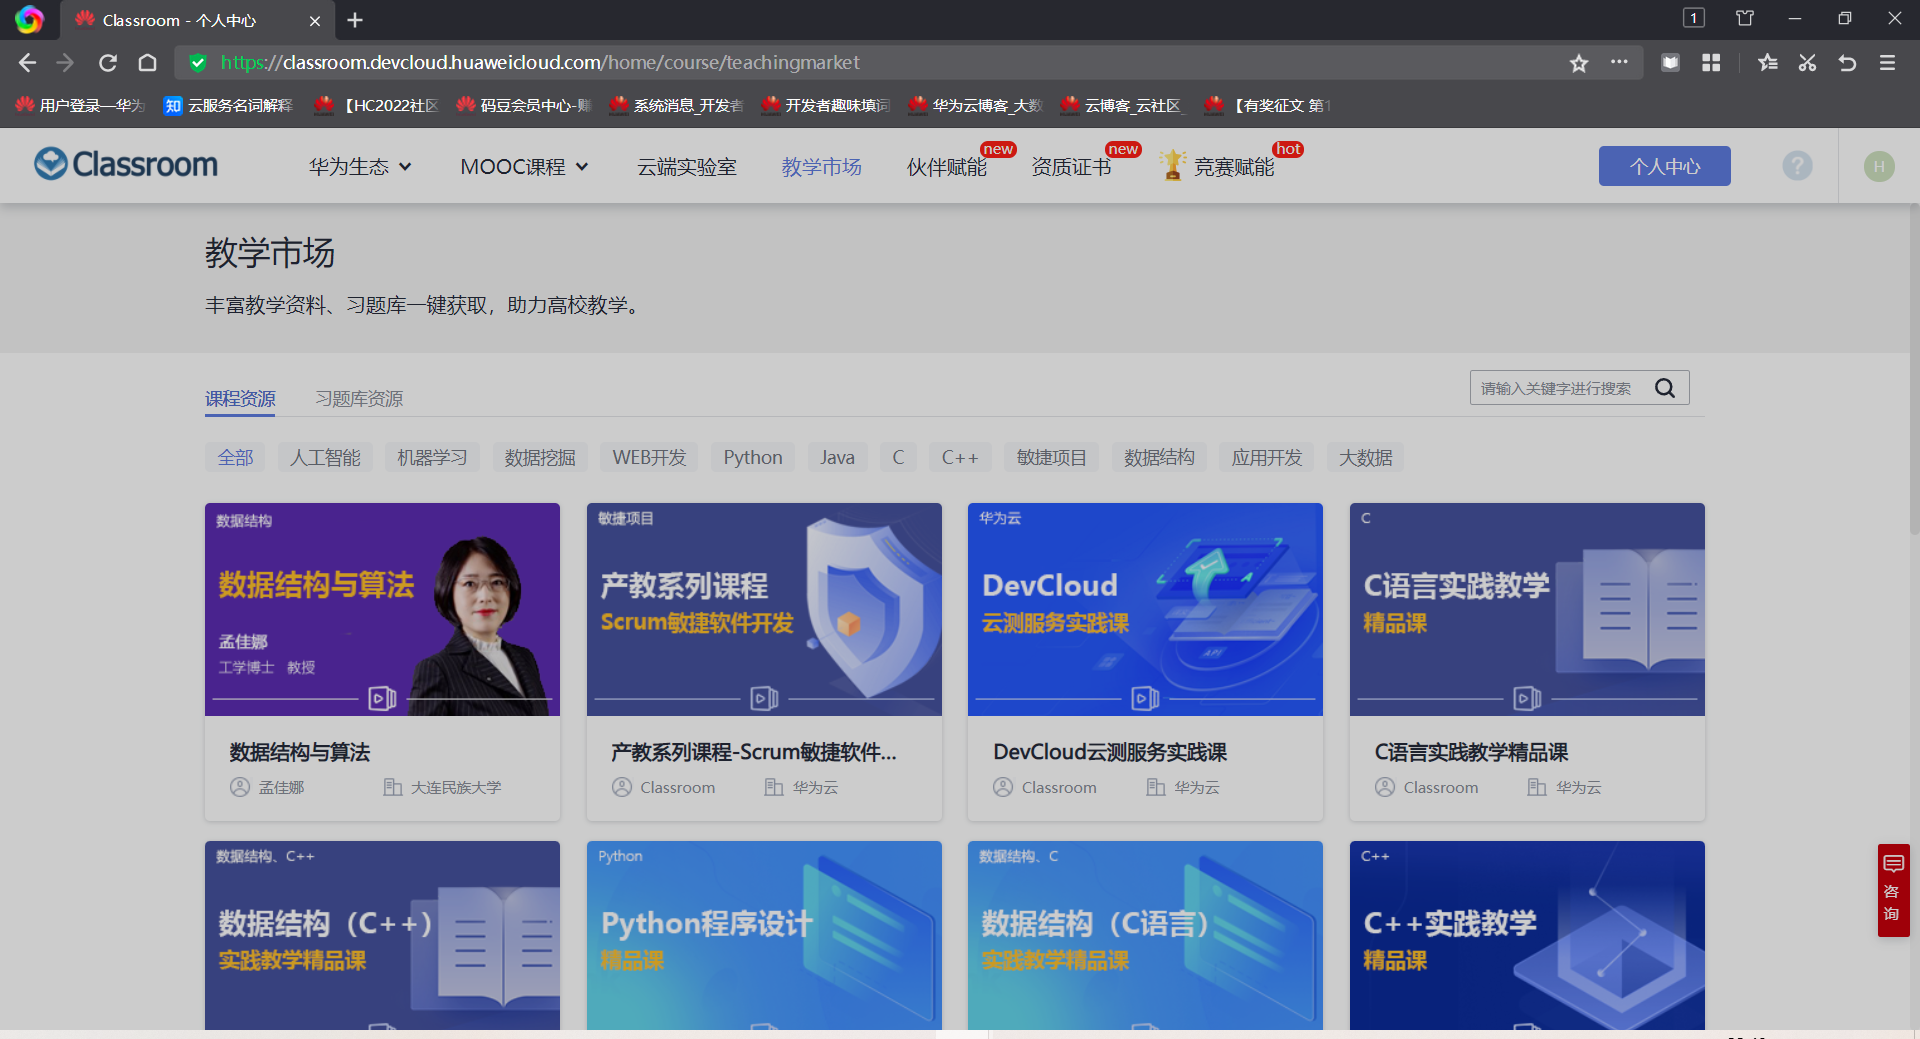Open the browser home page
This screenshot has width=1920, height=1039.
pos(148,63)
